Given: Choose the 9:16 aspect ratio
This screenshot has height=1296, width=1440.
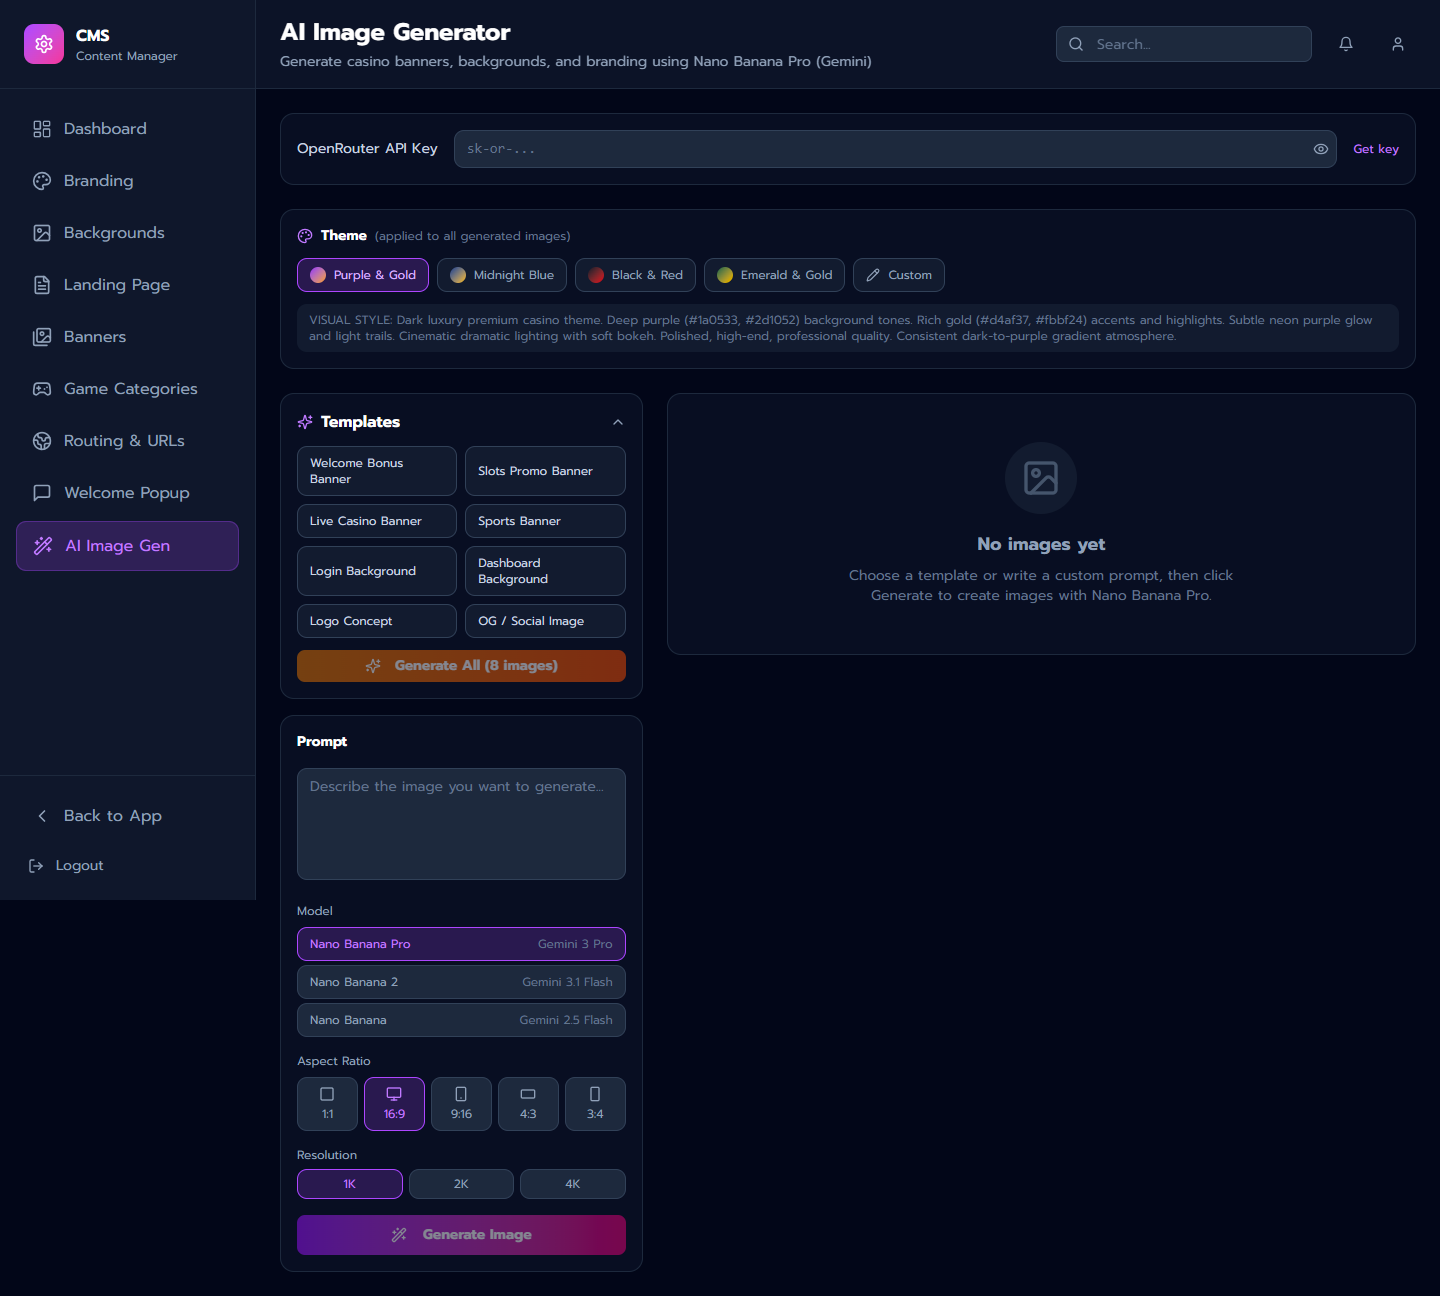Looking at the screenshot, I should [x=461, y=1104].
